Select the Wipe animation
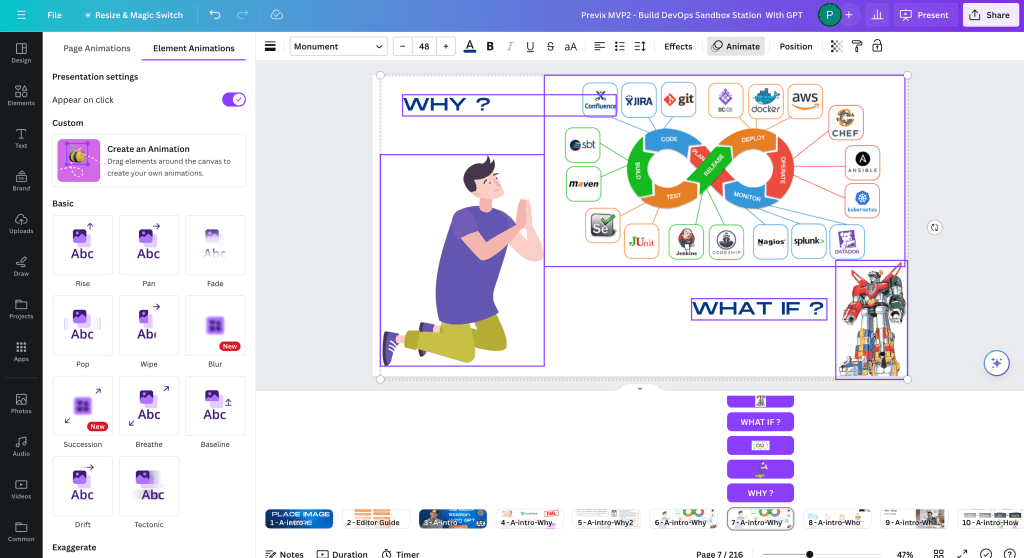Viewport: 1024px width, 558px height. 148,325
